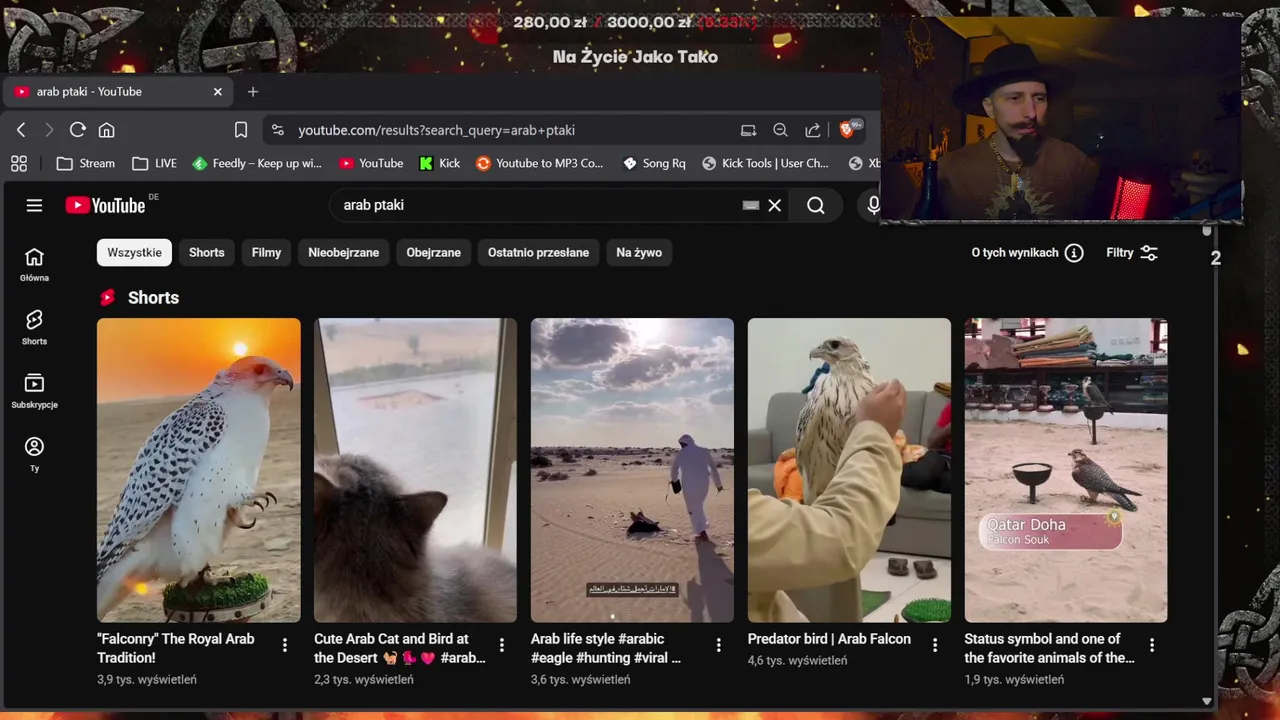Close the arab ptaki YouTube tab

[218, 92]
